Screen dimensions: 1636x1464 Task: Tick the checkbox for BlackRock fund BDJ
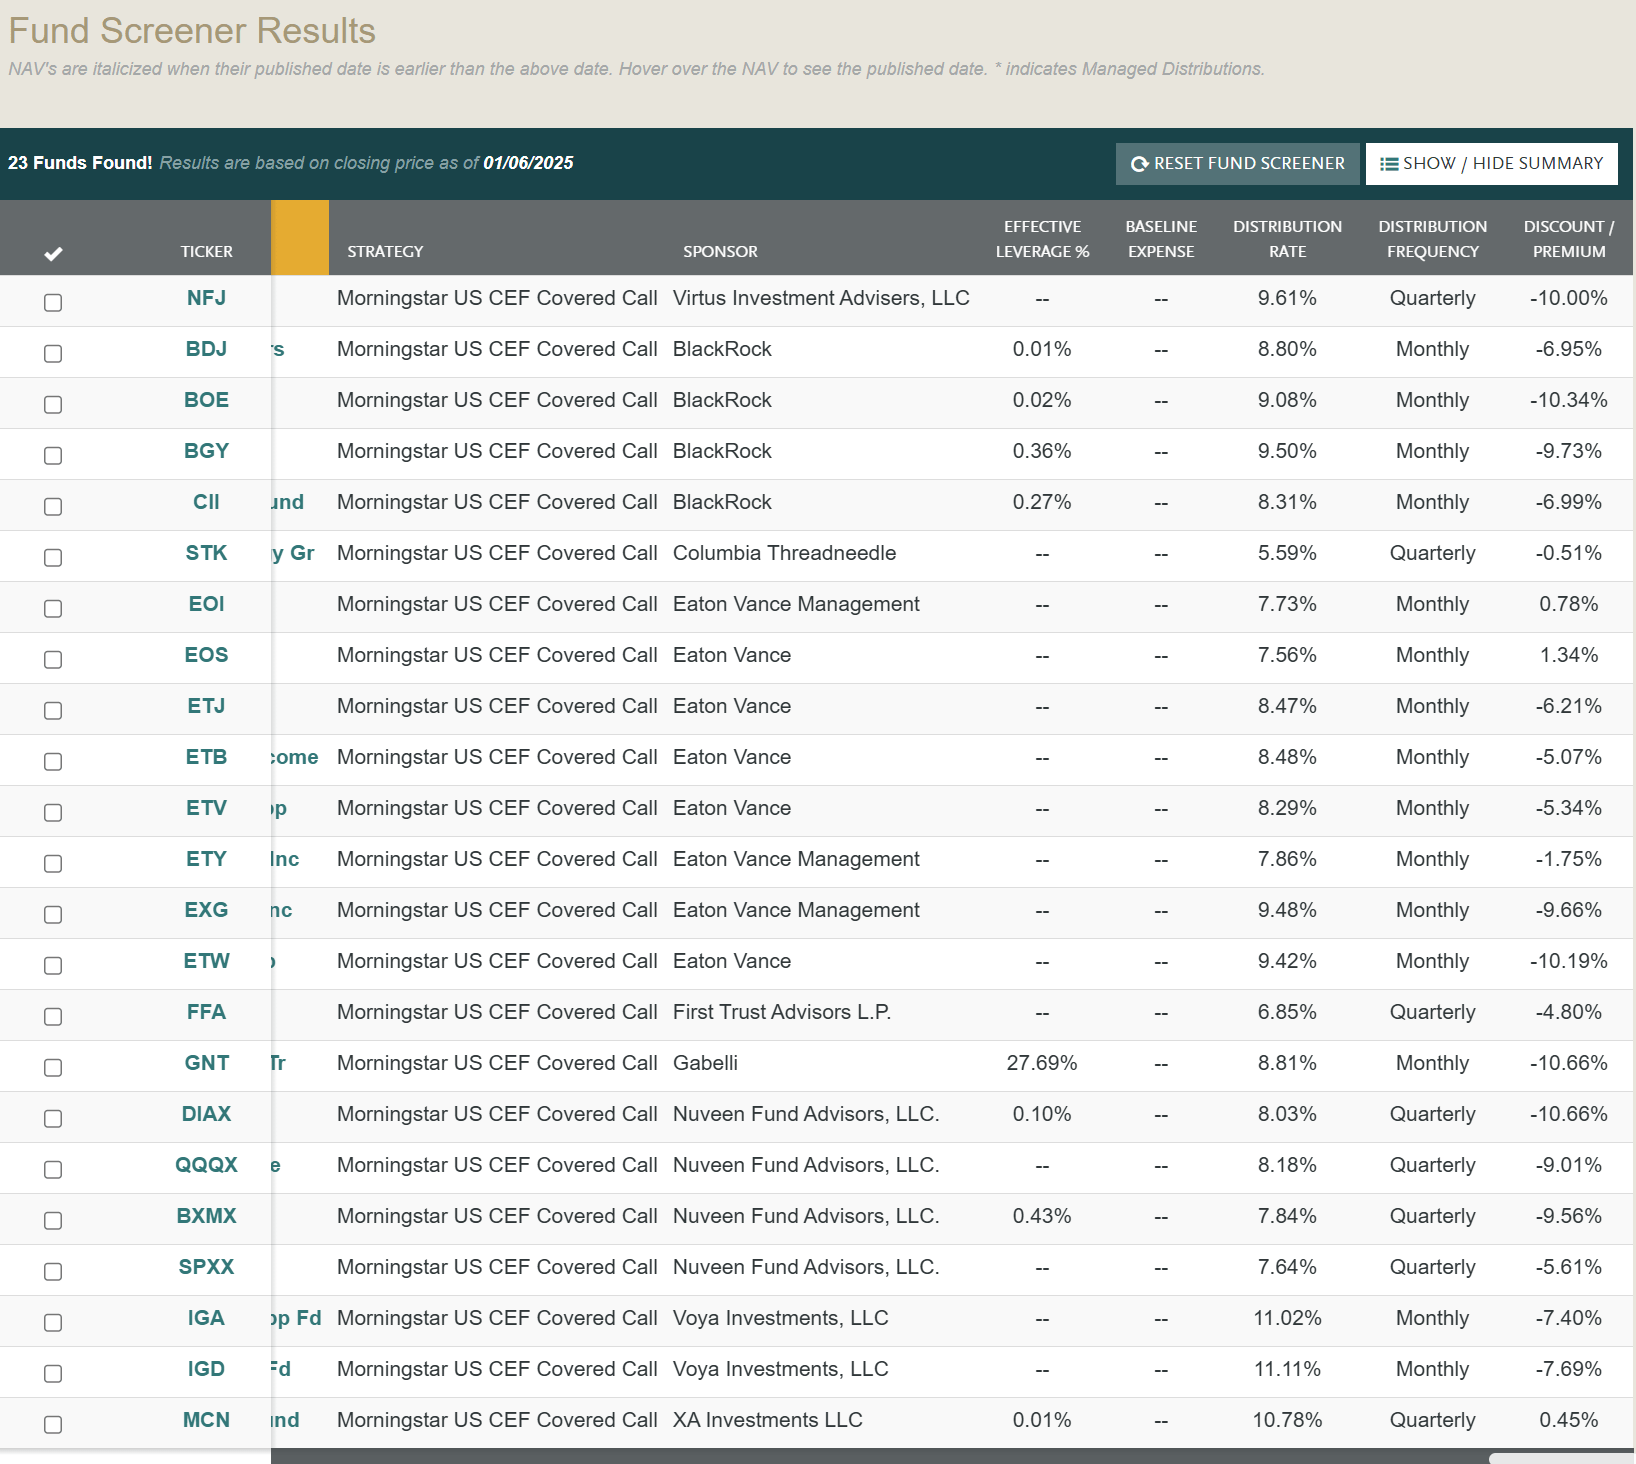[53, 353]
